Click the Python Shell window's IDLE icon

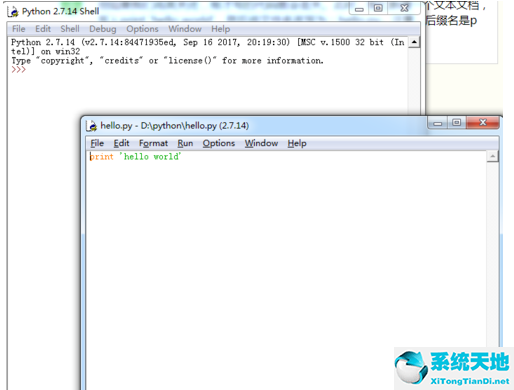[x=13, y=11]
